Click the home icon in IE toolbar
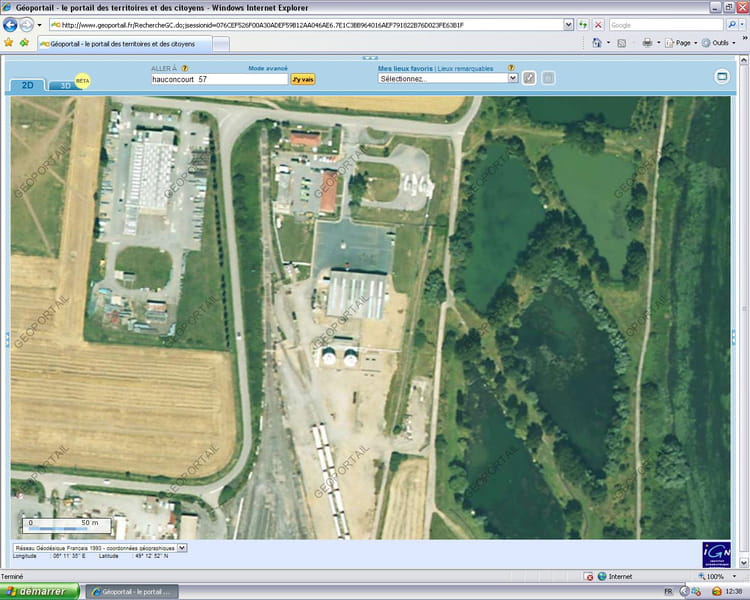750x600 pixels. [x=596, y=43]
